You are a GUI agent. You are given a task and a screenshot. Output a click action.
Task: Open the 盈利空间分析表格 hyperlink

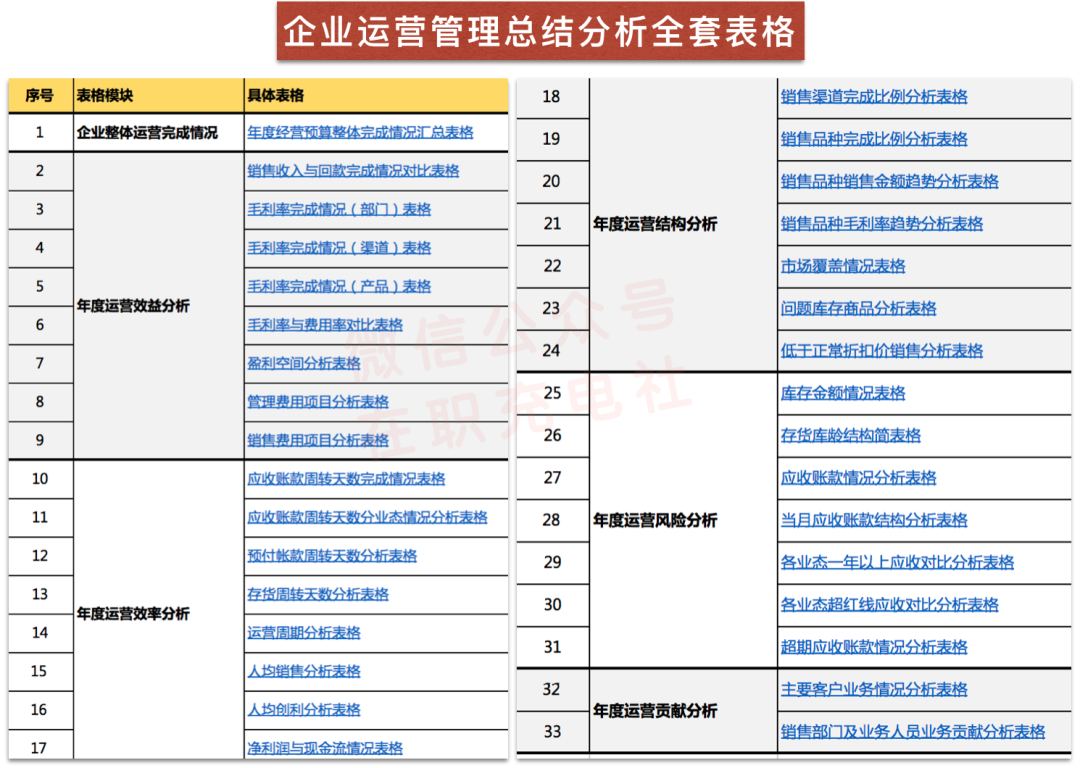point(303,363)
